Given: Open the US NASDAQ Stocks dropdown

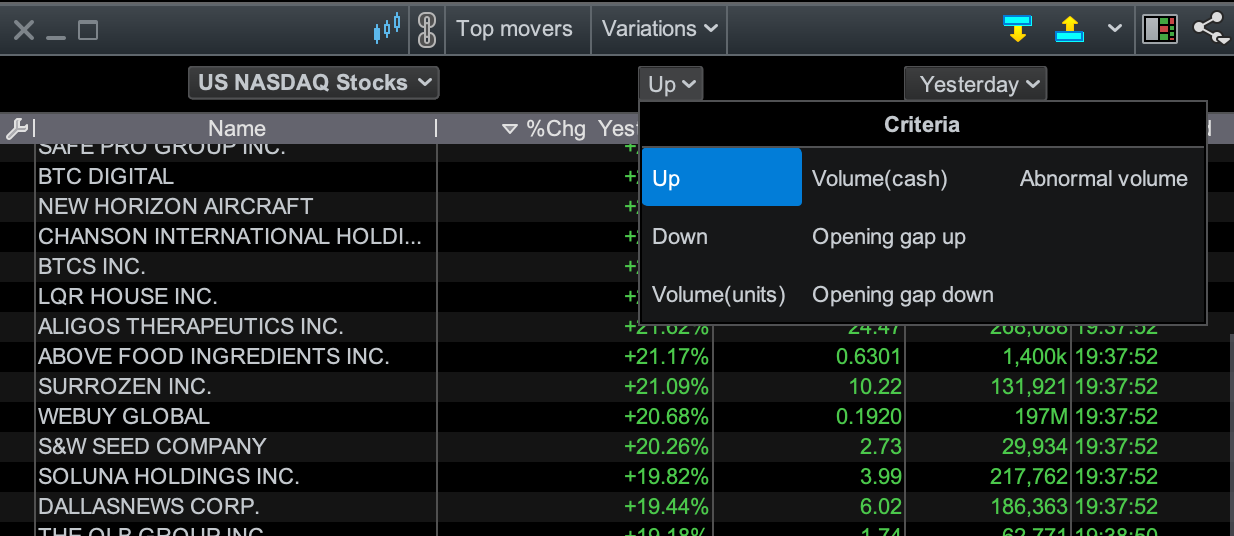Looking at the screenshot, I should click(314, 83).
